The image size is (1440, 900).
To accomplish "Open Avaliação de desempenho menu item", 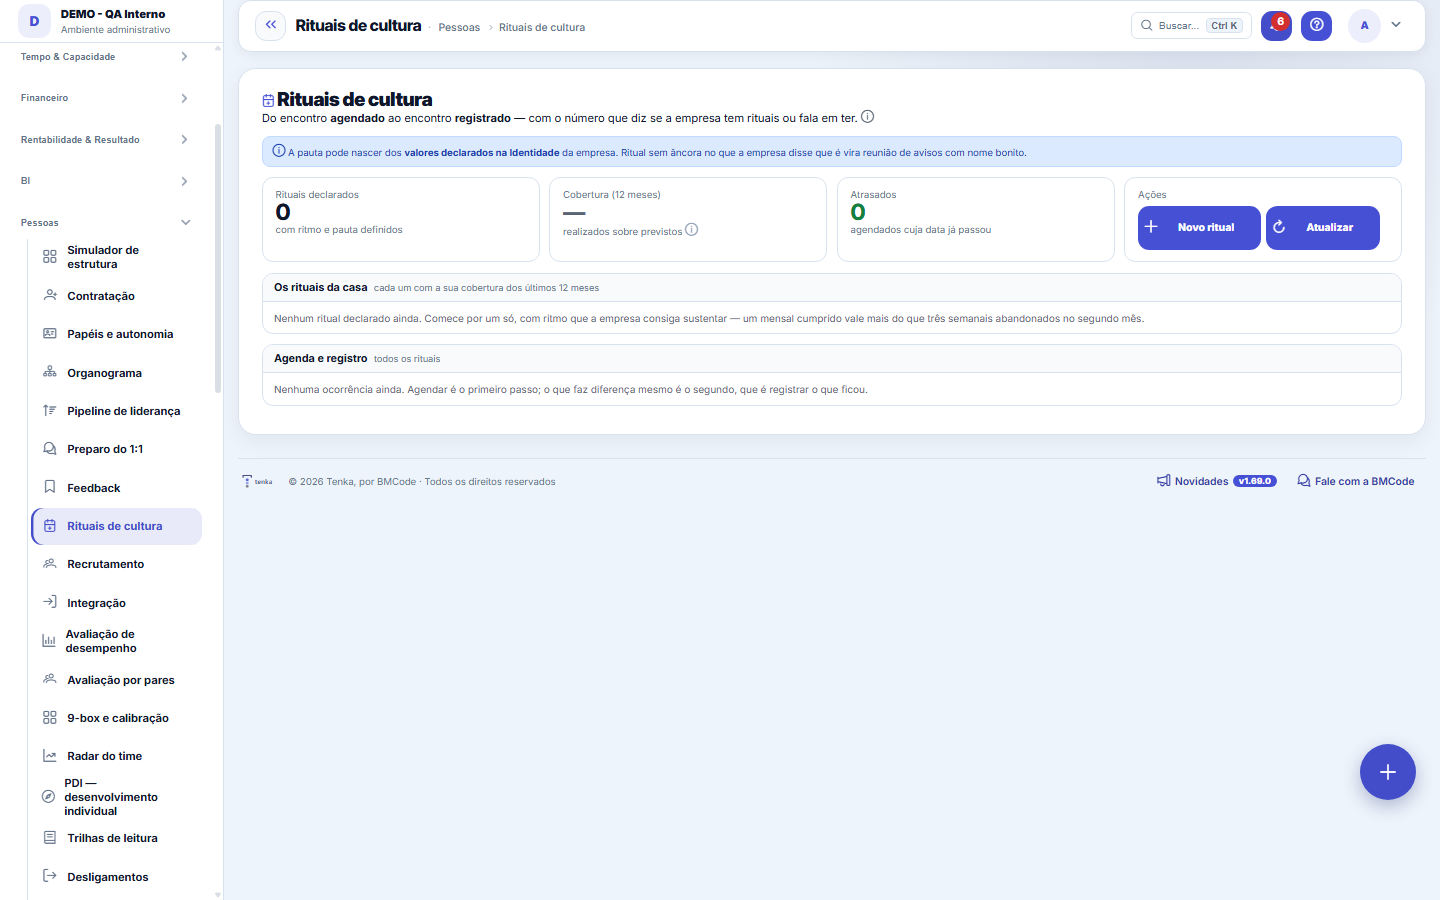I will 117,641.
